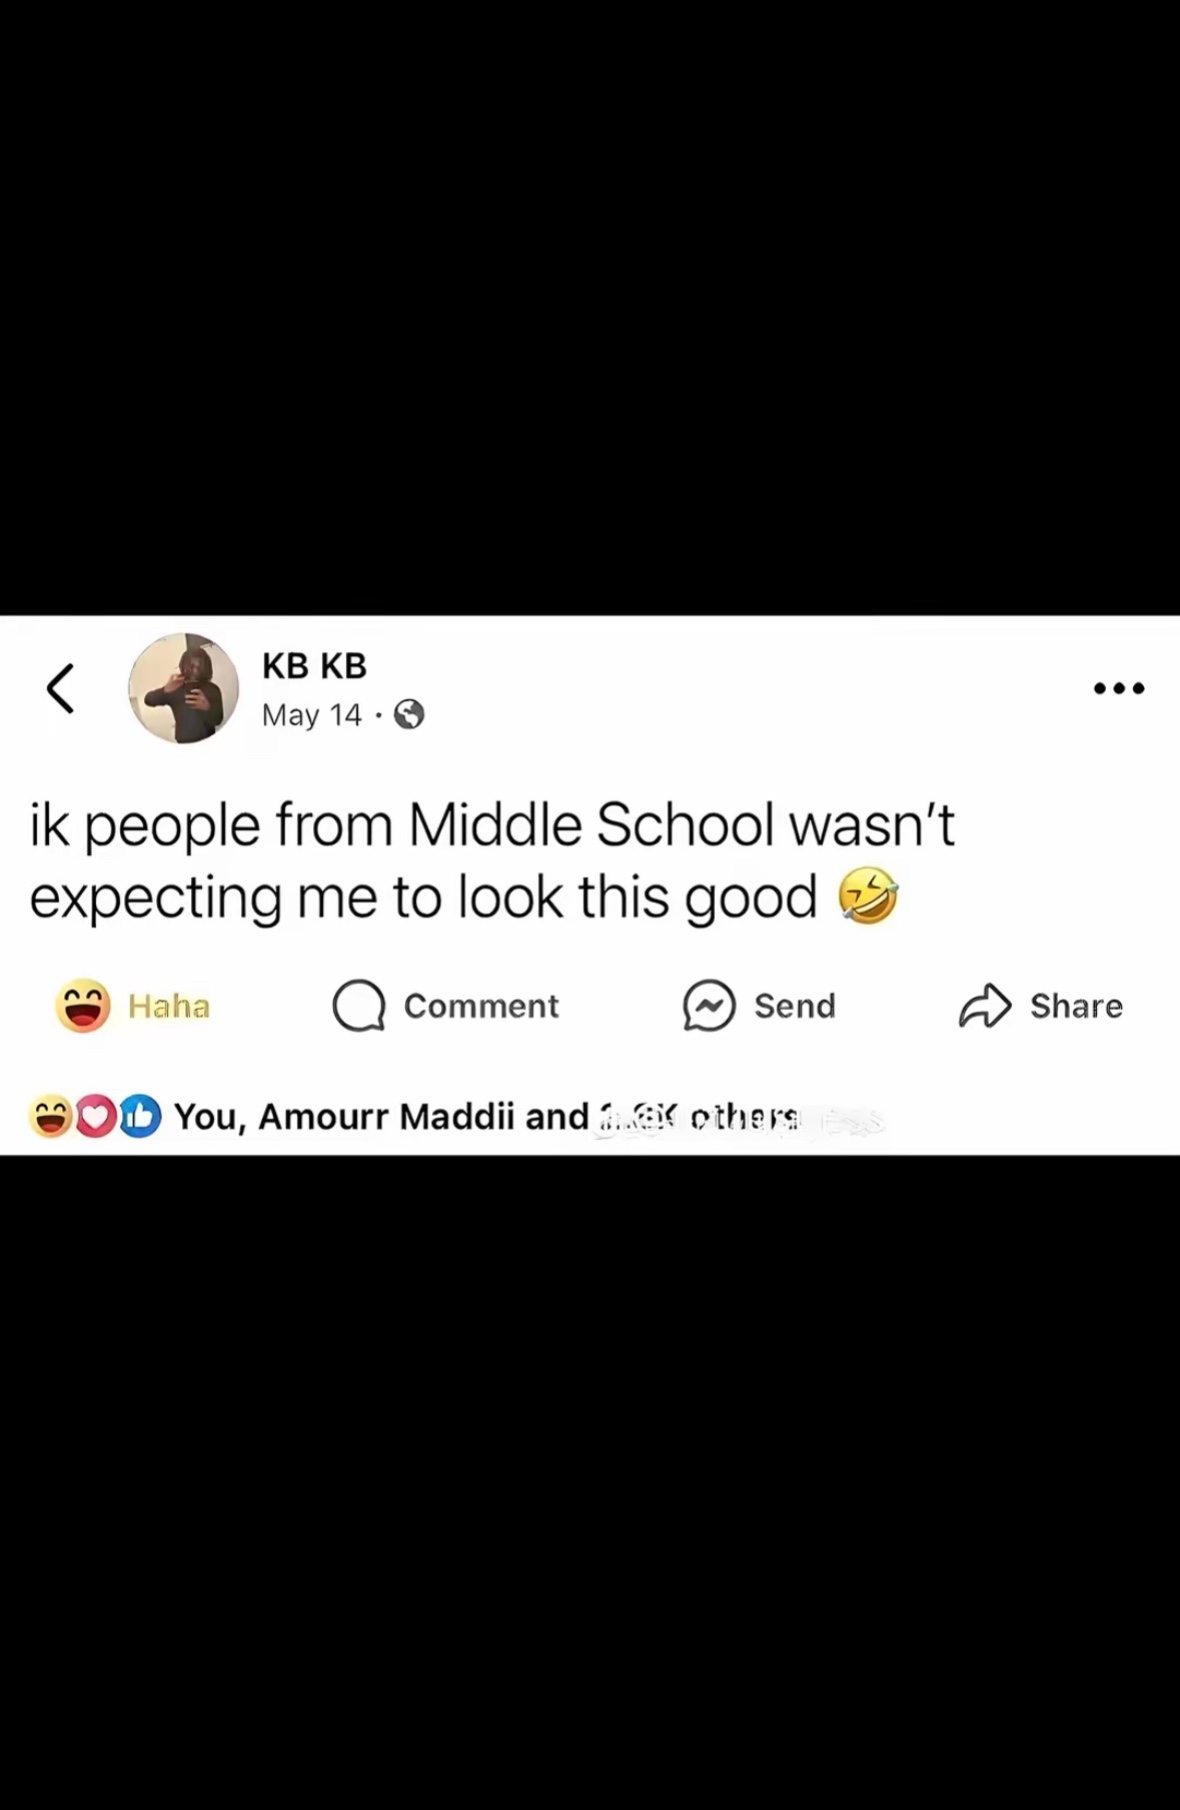Click the globe public privacy icon
This screenshot has height=1810, width=1180.
tap(409, 715)
